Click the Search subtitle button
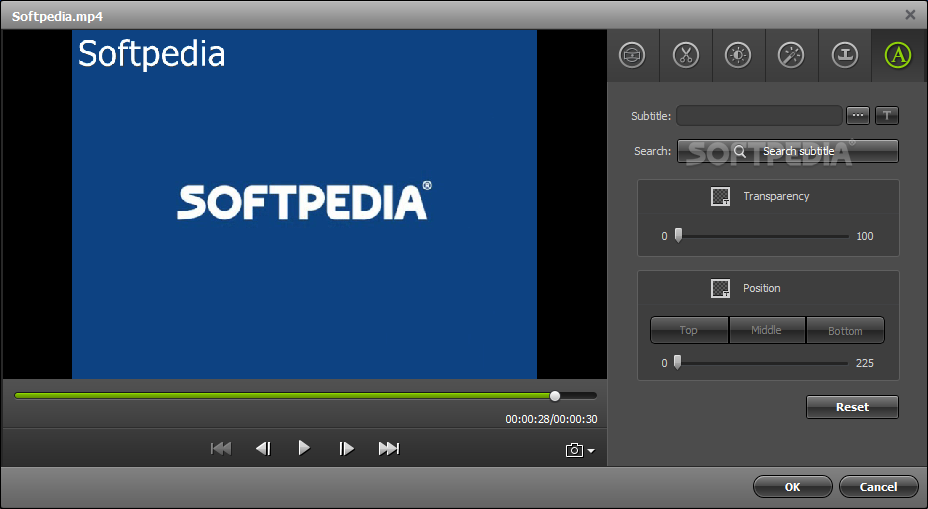 [x=788, y=151]
